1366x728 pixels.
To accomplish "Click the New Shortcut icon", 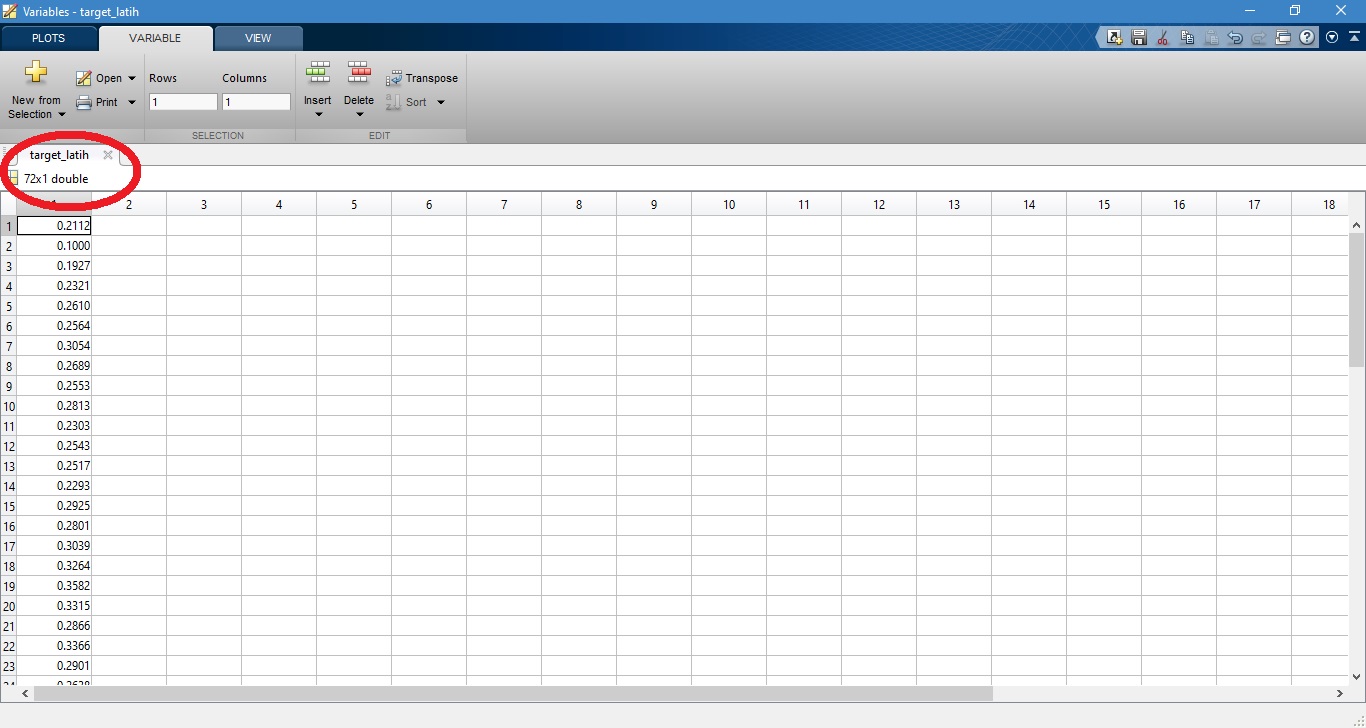I will [1114, 38].
